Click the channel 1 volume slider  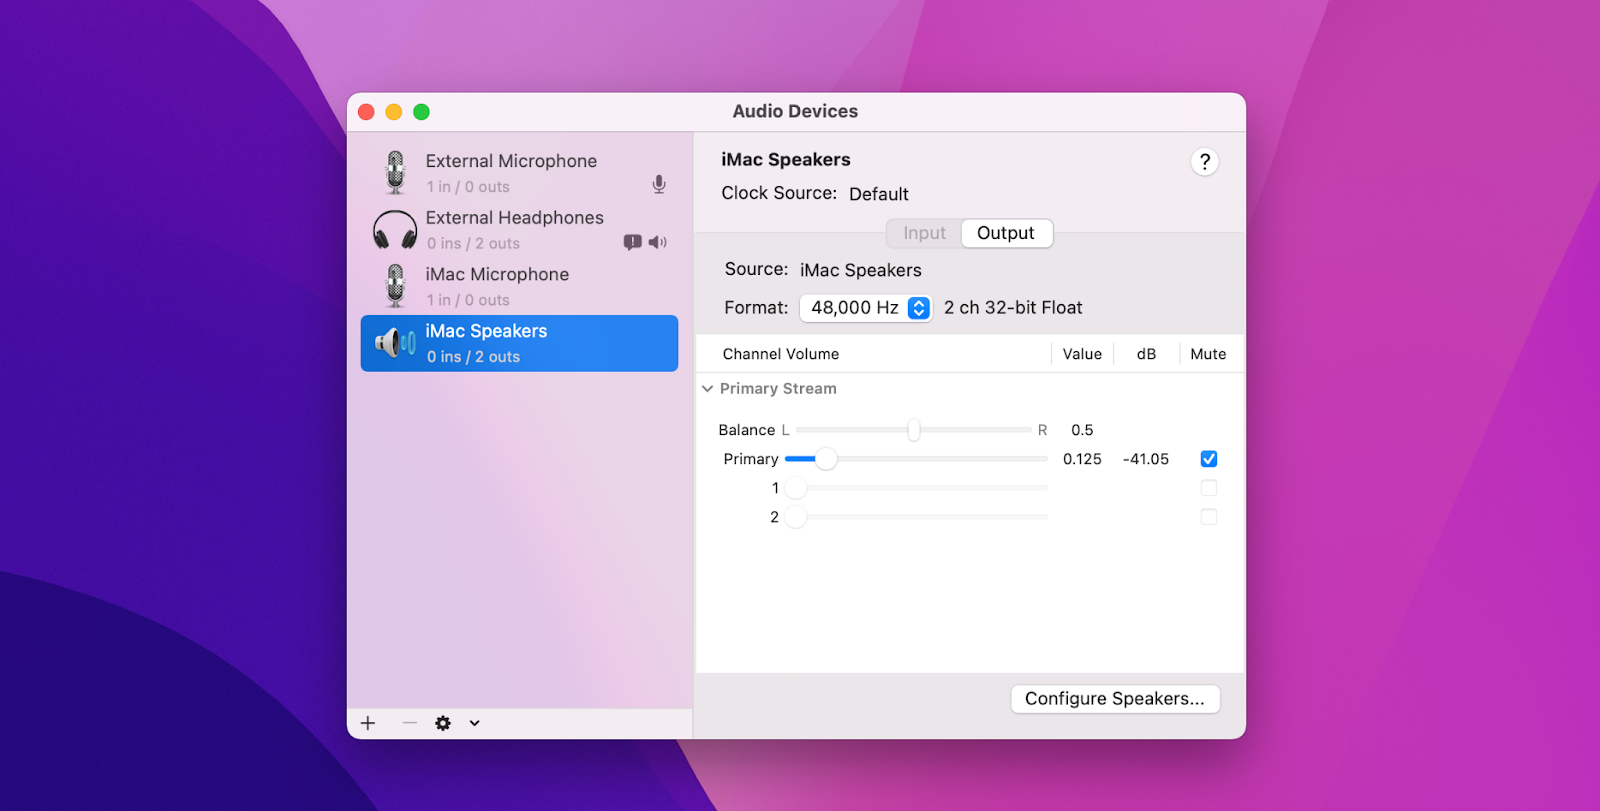[x=917, y=488]
